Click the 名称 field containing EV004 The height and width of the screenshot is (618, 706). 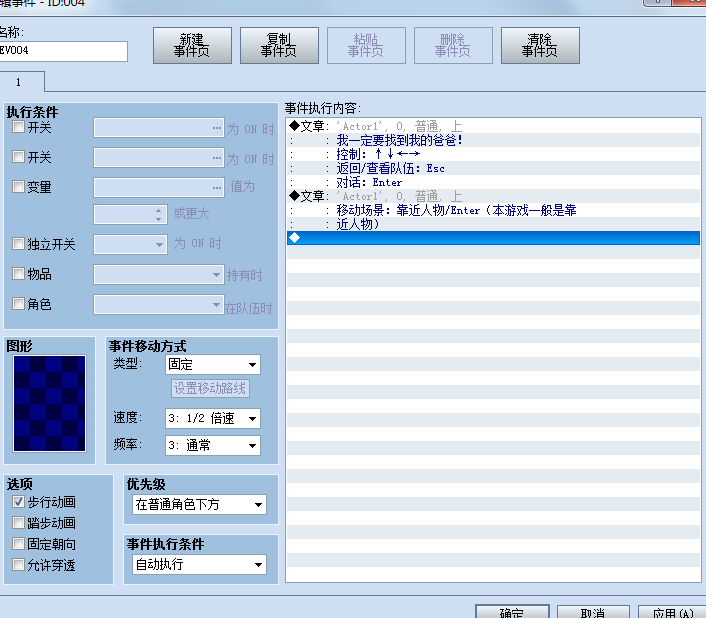coord(63,51)
